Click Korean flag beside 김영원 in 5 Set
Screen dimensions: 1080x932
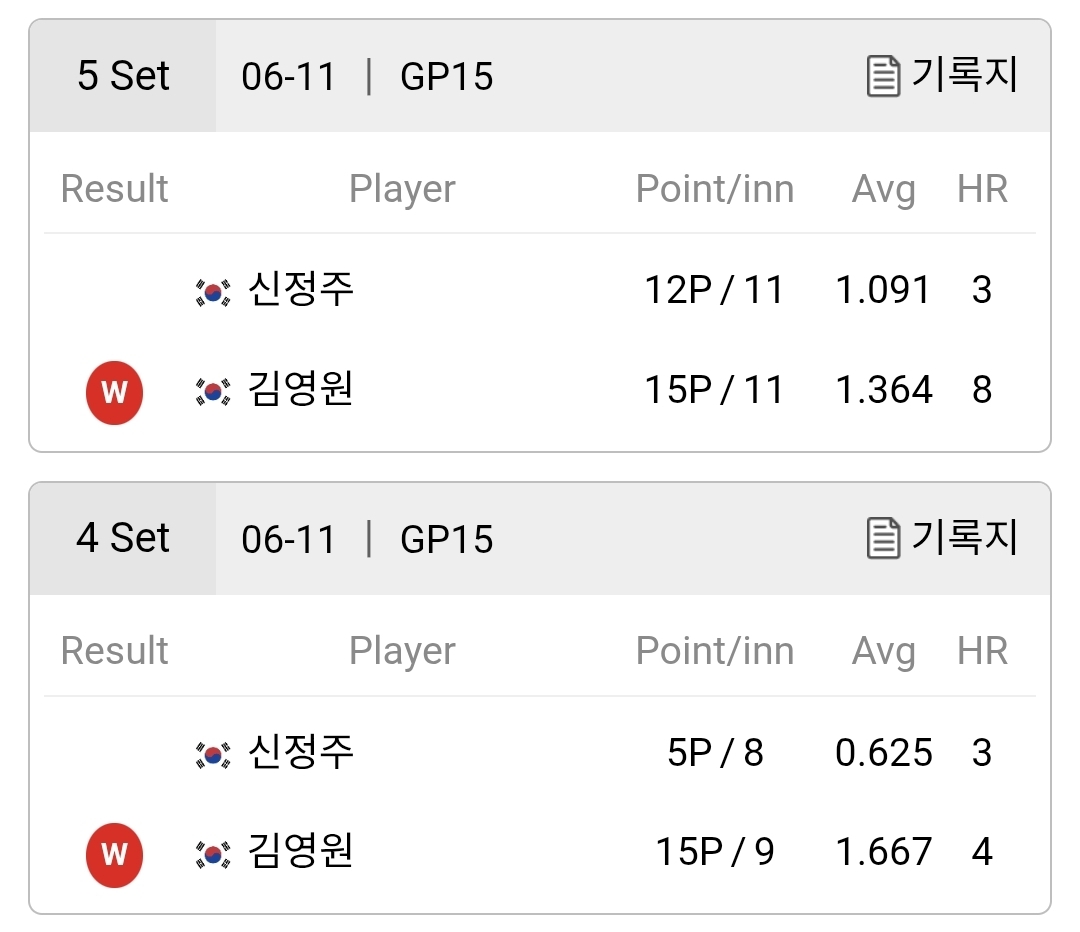tap(213, 393)
